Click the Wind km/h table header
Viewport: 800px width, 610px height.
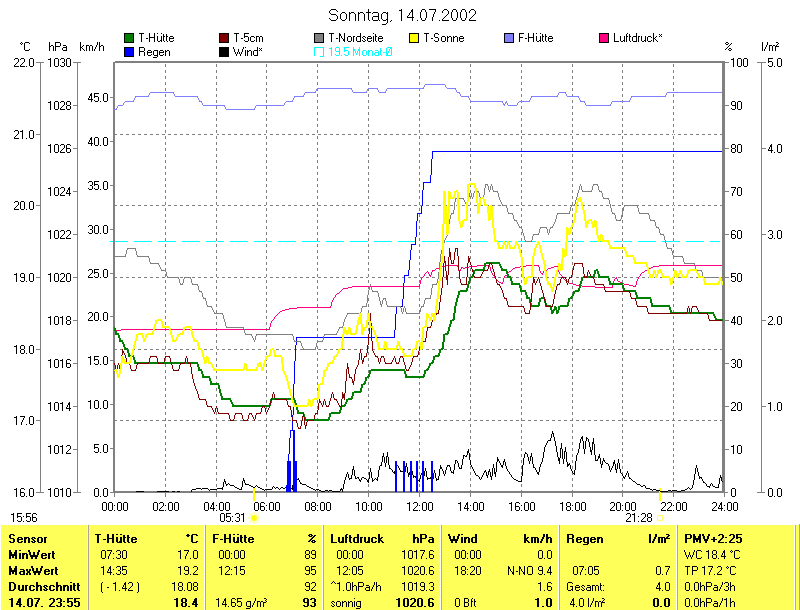[501, 539]
